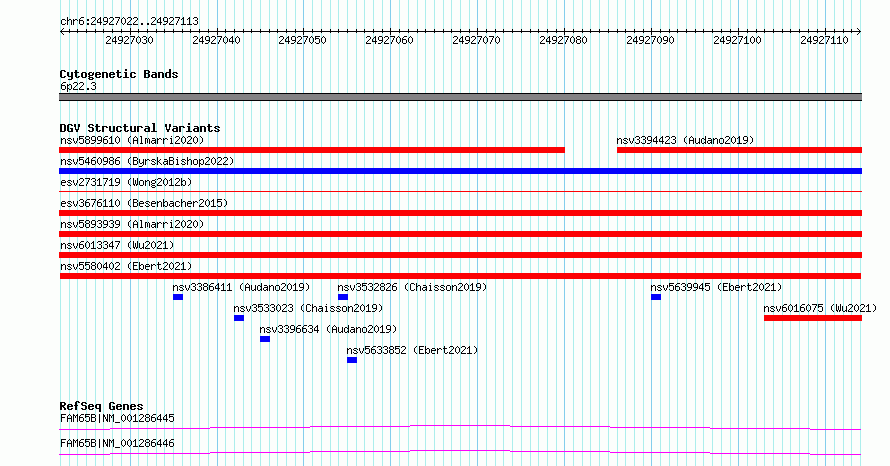Click the nsv3394423 (Audano2019) variant label
The image size is (890, 466).
[x=685, y=140]
